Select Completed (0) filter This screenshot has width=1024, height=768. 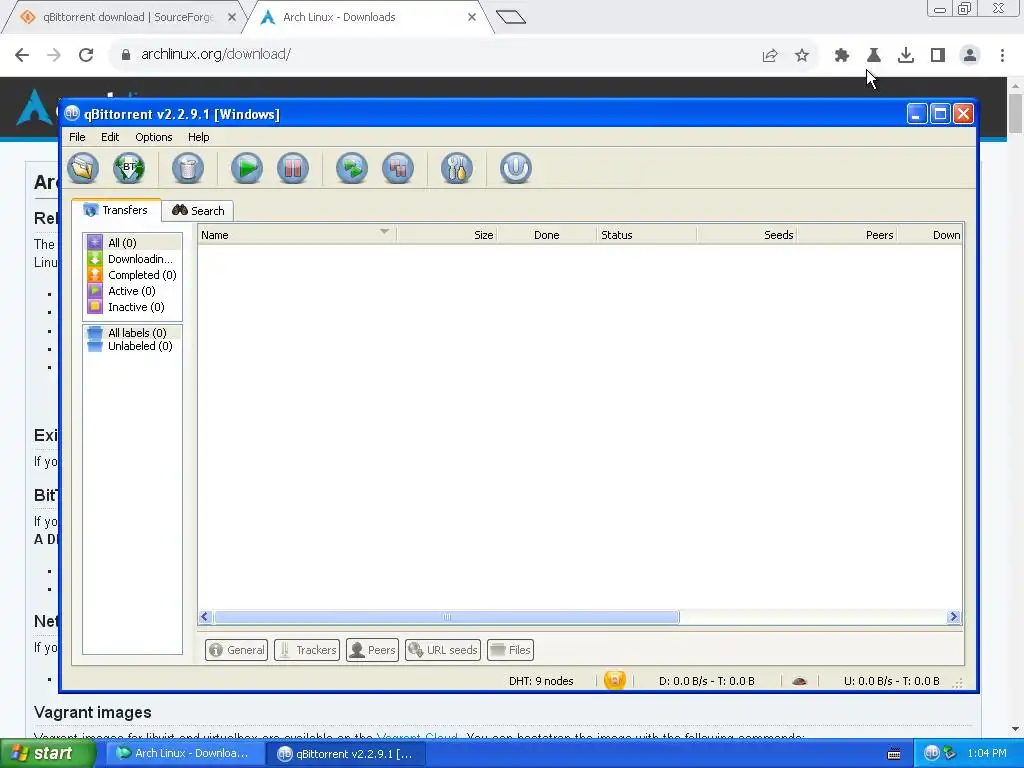click(133, 275)
